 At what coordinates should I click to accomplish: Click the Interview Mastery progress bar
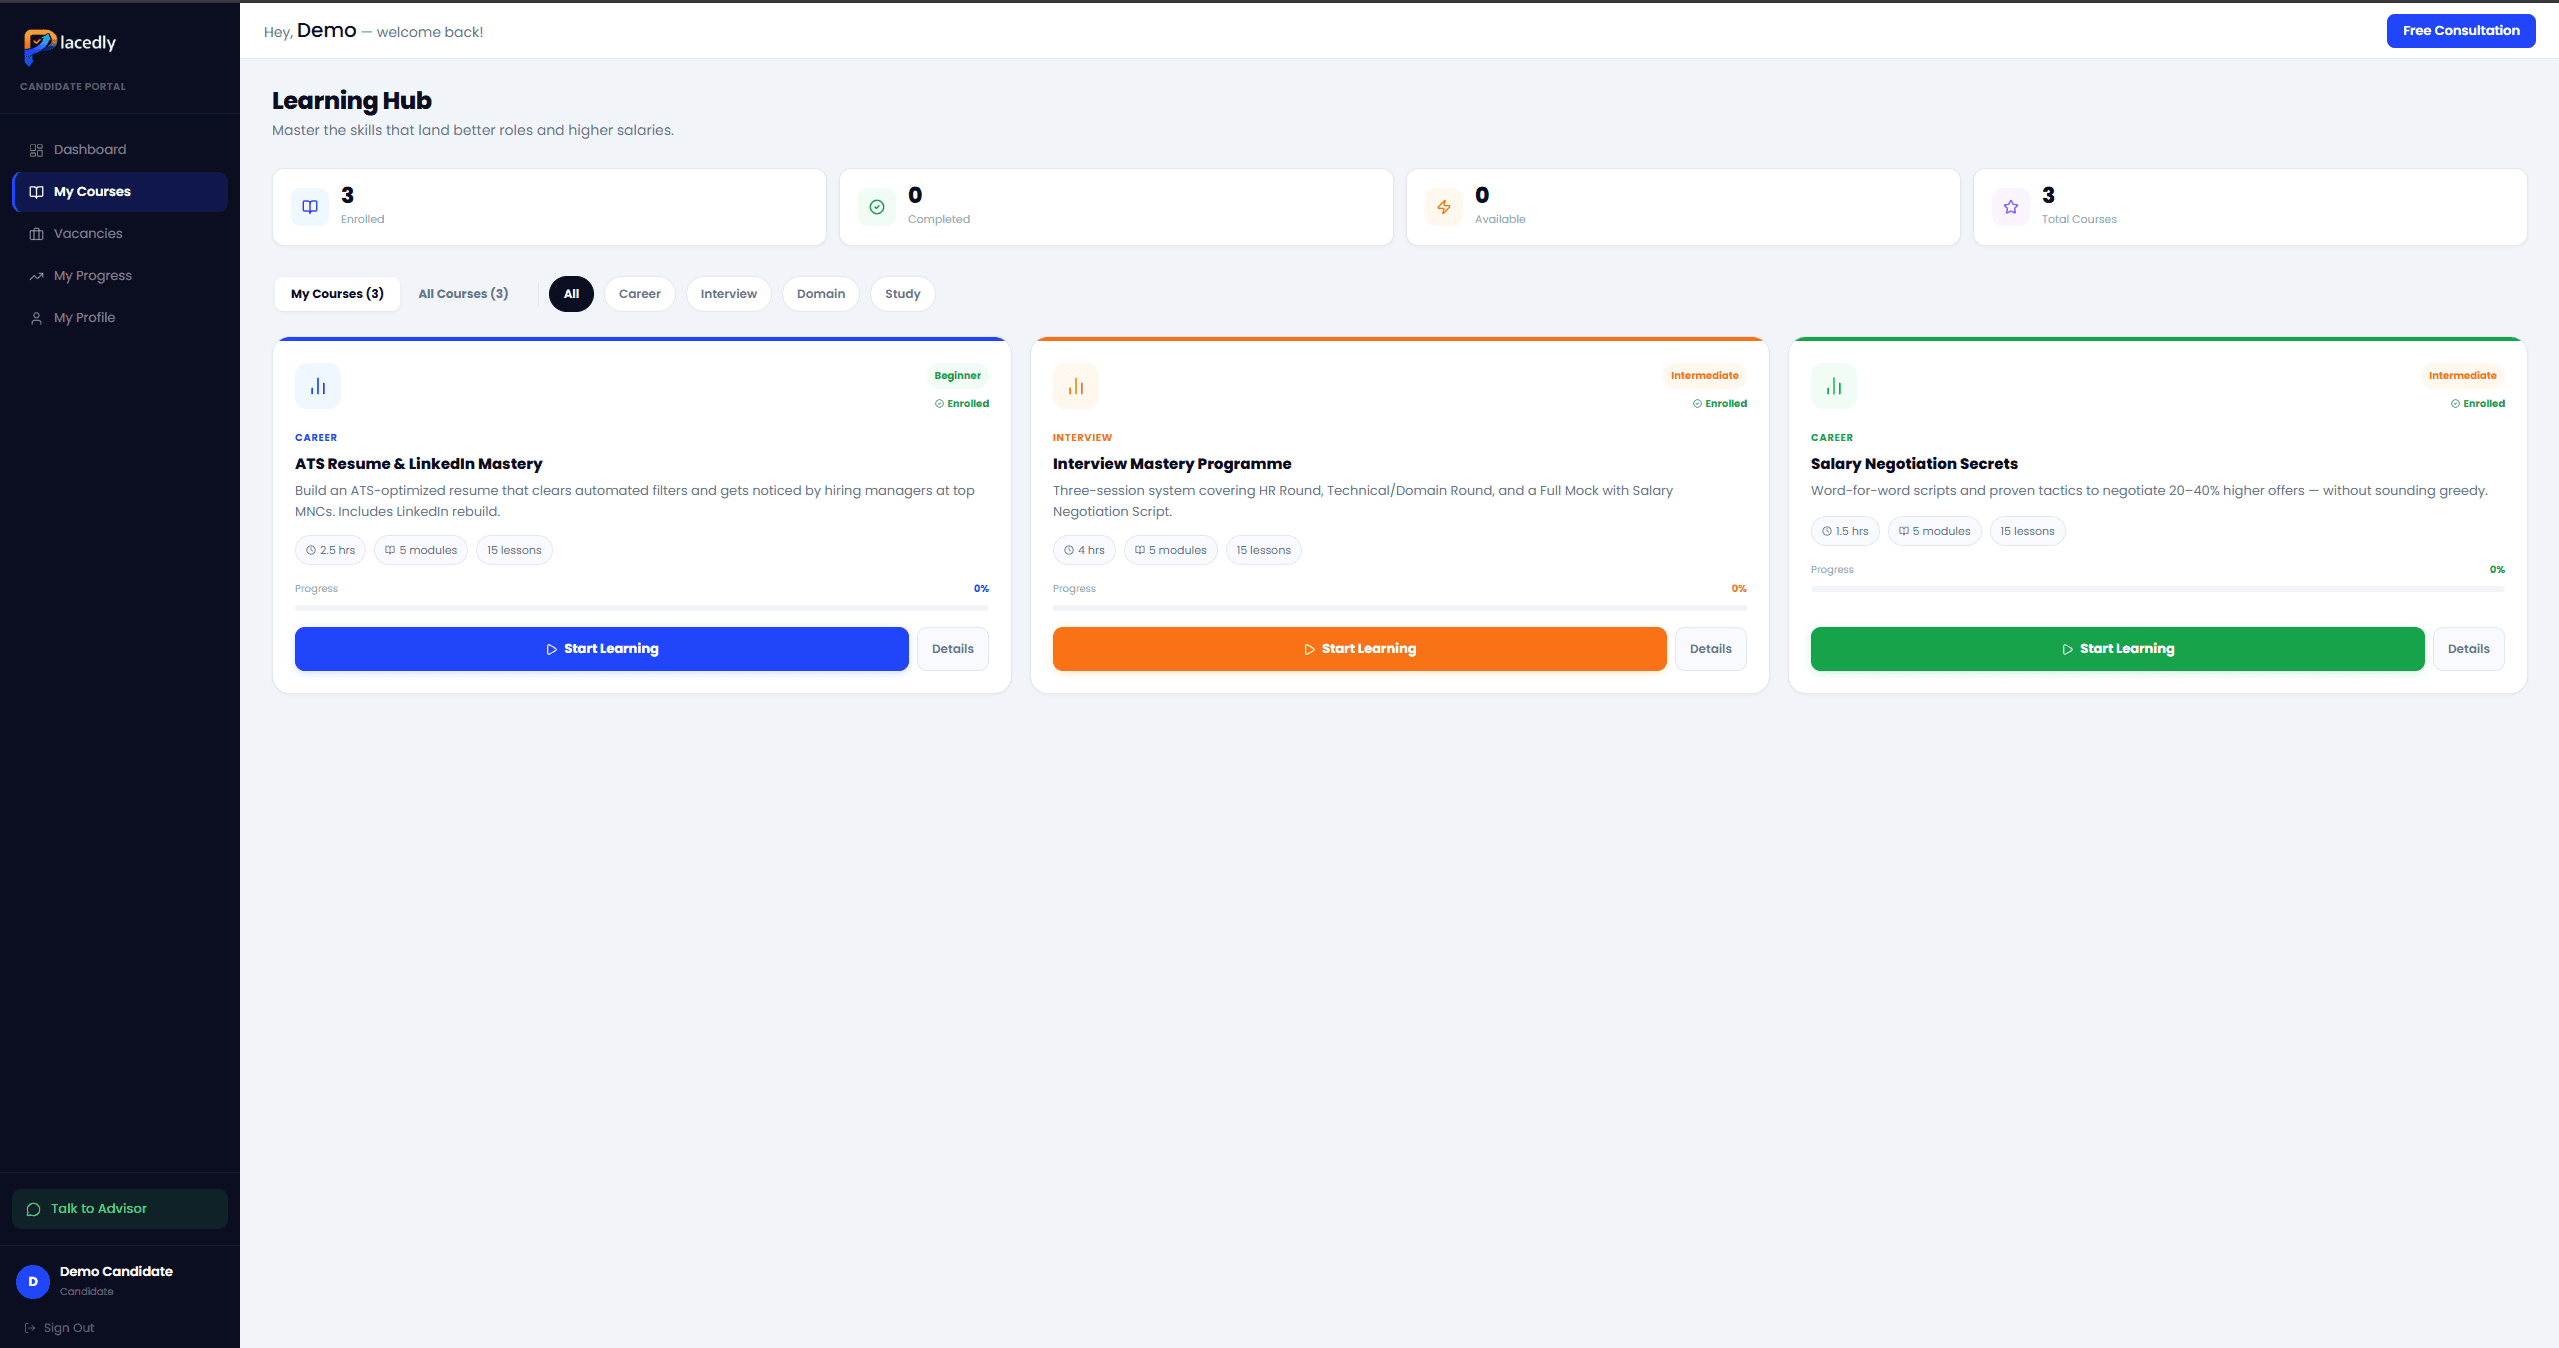pos(1400,608)
